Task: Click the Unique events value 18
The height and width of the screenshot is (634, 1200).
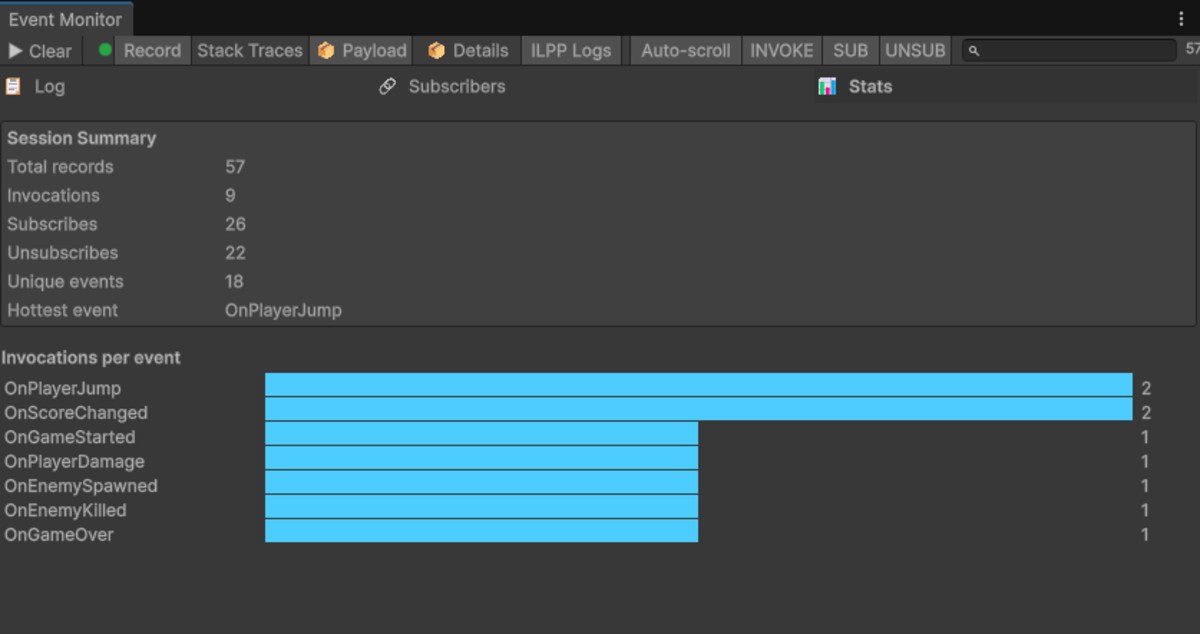Action: click(x=234, y=281)
